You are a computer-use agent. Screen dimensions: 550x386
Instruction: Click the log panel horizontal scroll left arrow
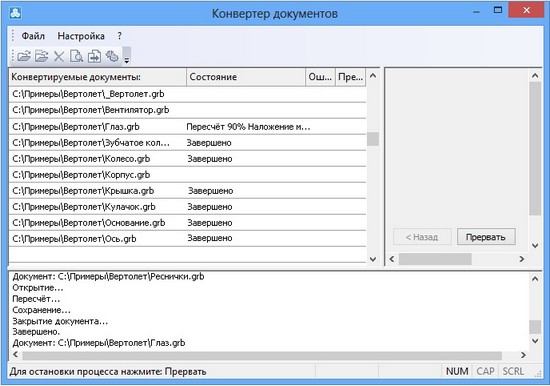tap(15, 355)
